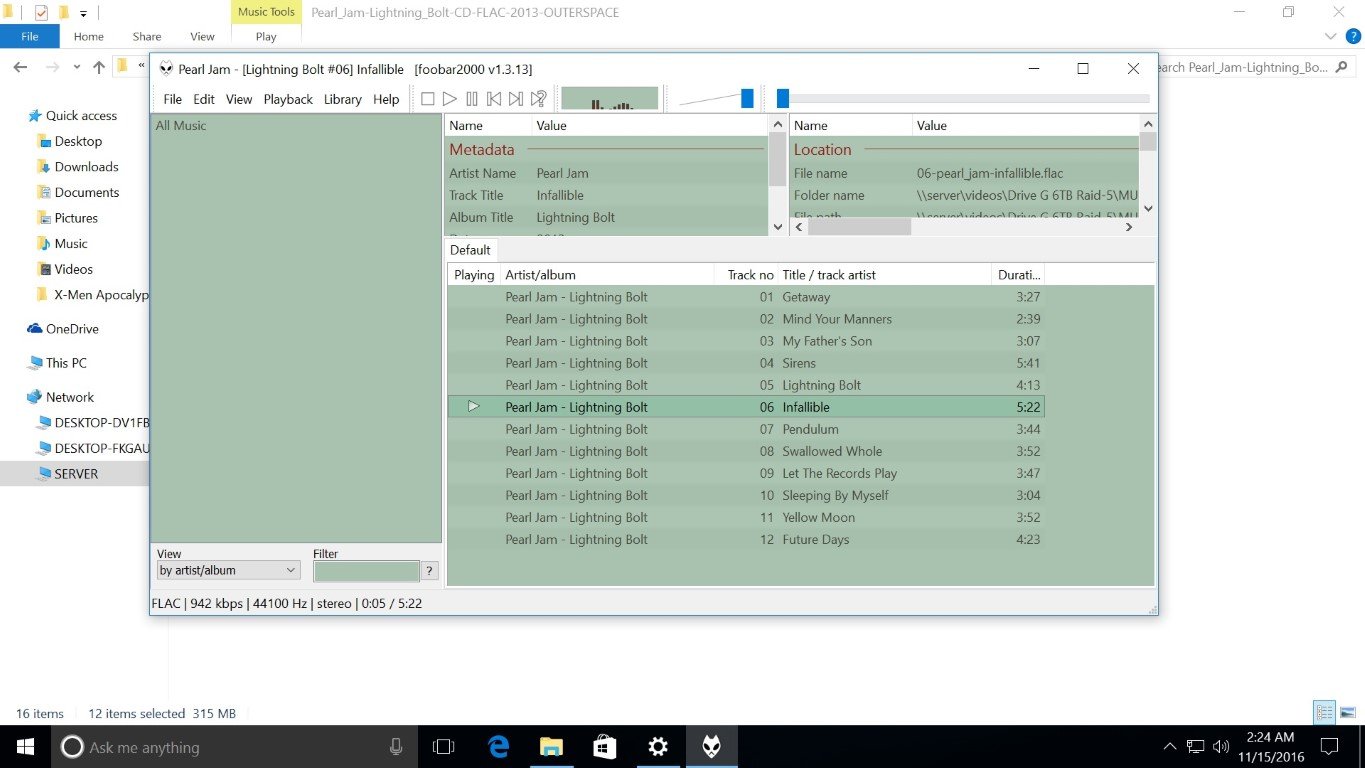
Task: Click the playing indicator on Infallible row
Action: (474, 407)
